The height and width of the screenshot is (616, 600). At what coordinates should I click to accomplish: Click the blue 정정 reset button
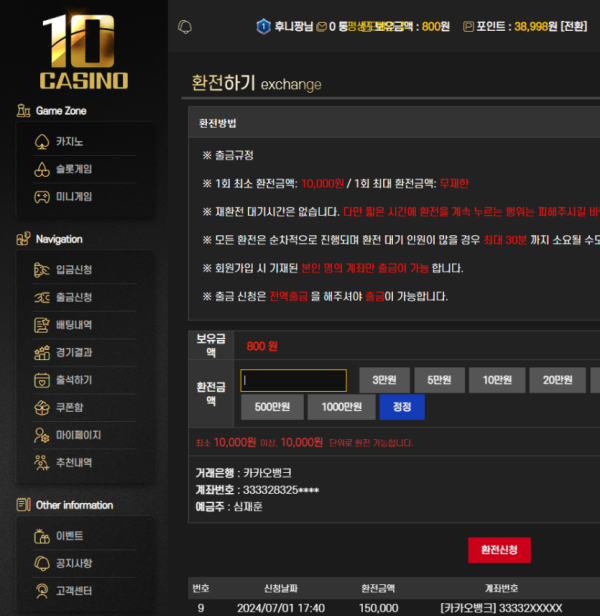click(402, 407)
